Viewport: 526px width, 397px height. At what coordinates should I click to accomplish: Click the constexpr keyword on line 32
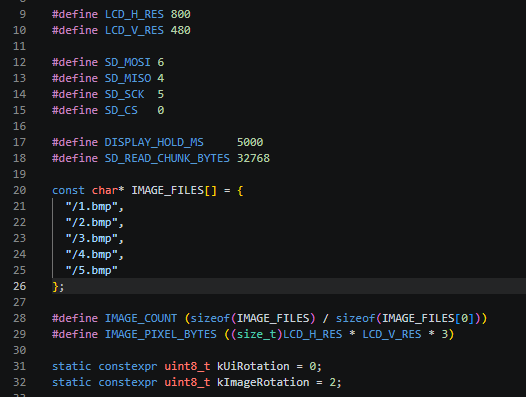click(x=127, y=383)
